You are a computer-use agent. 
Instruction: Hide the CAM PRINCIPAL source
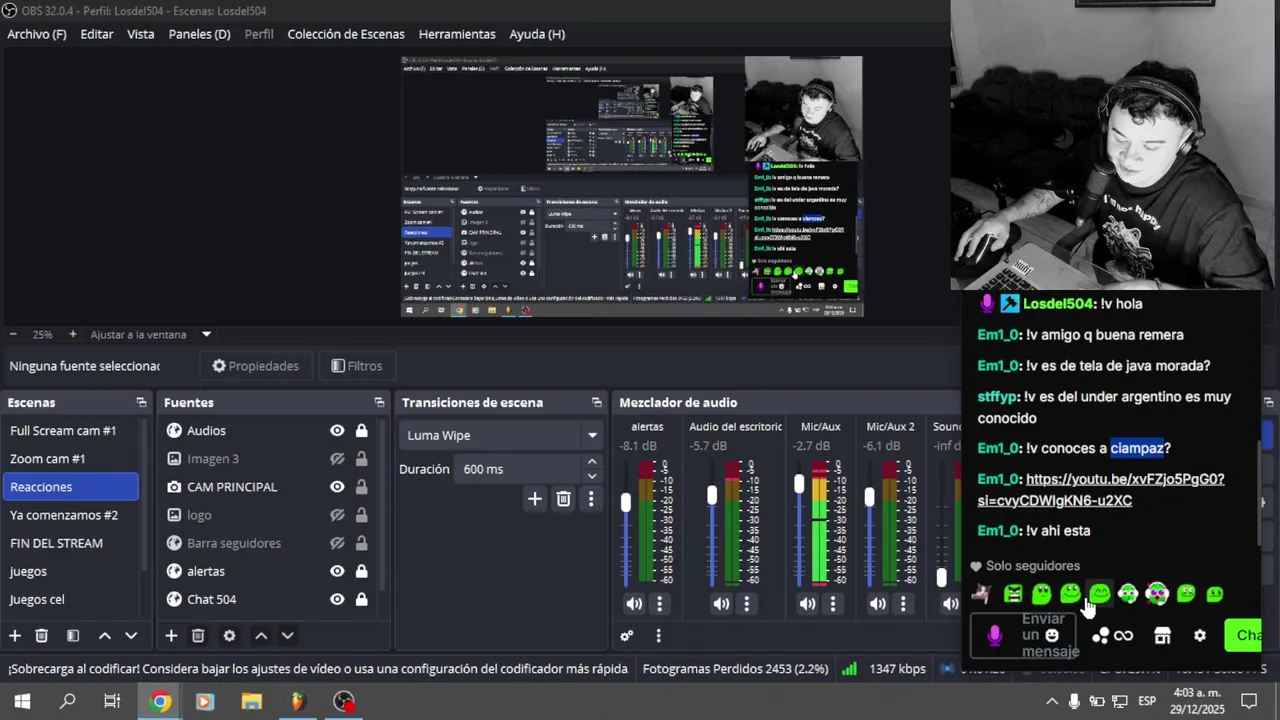tap(337, 487)
